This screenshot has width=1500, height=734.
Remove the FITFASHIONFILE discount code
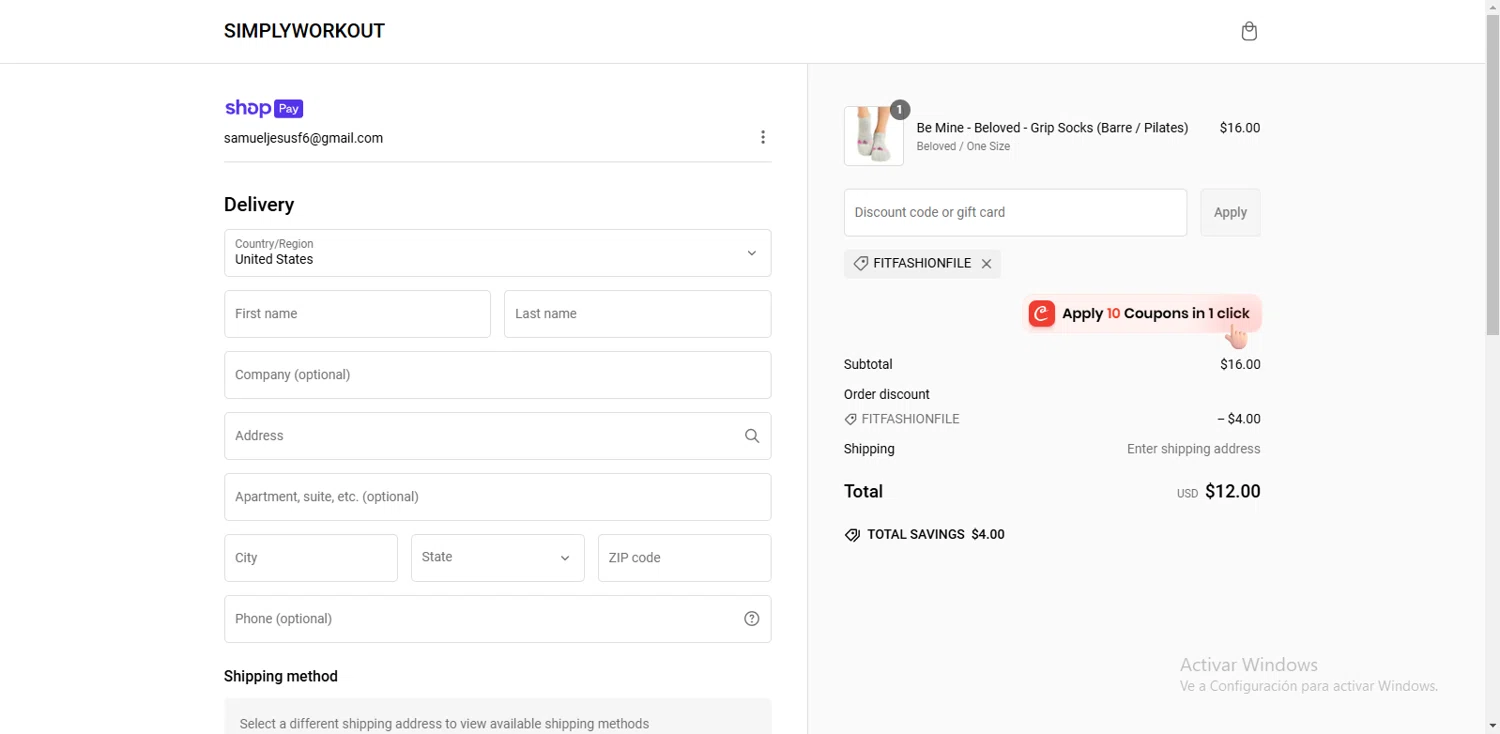click(987, 264)
